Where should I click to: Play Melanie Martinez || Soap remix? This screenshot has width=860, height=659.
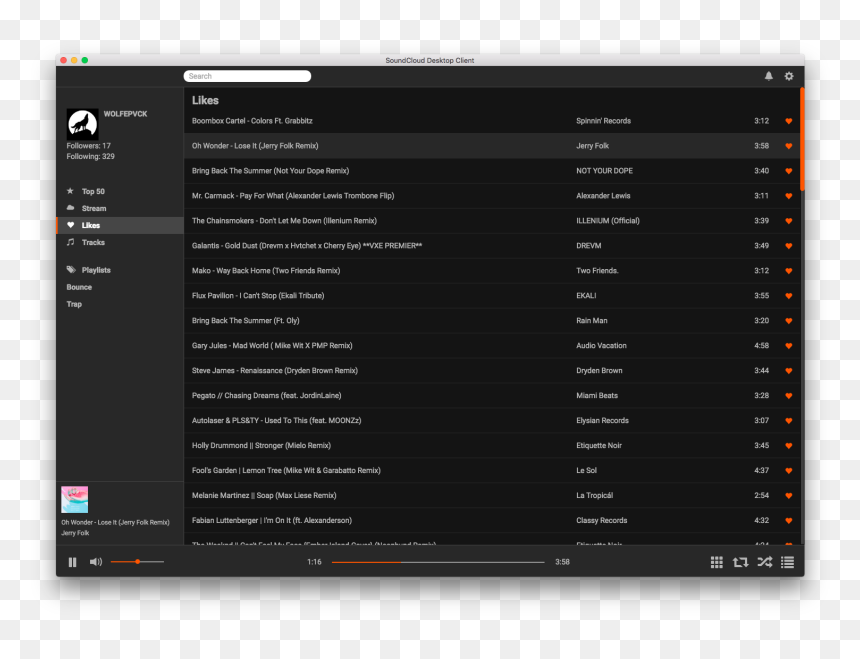264,495
